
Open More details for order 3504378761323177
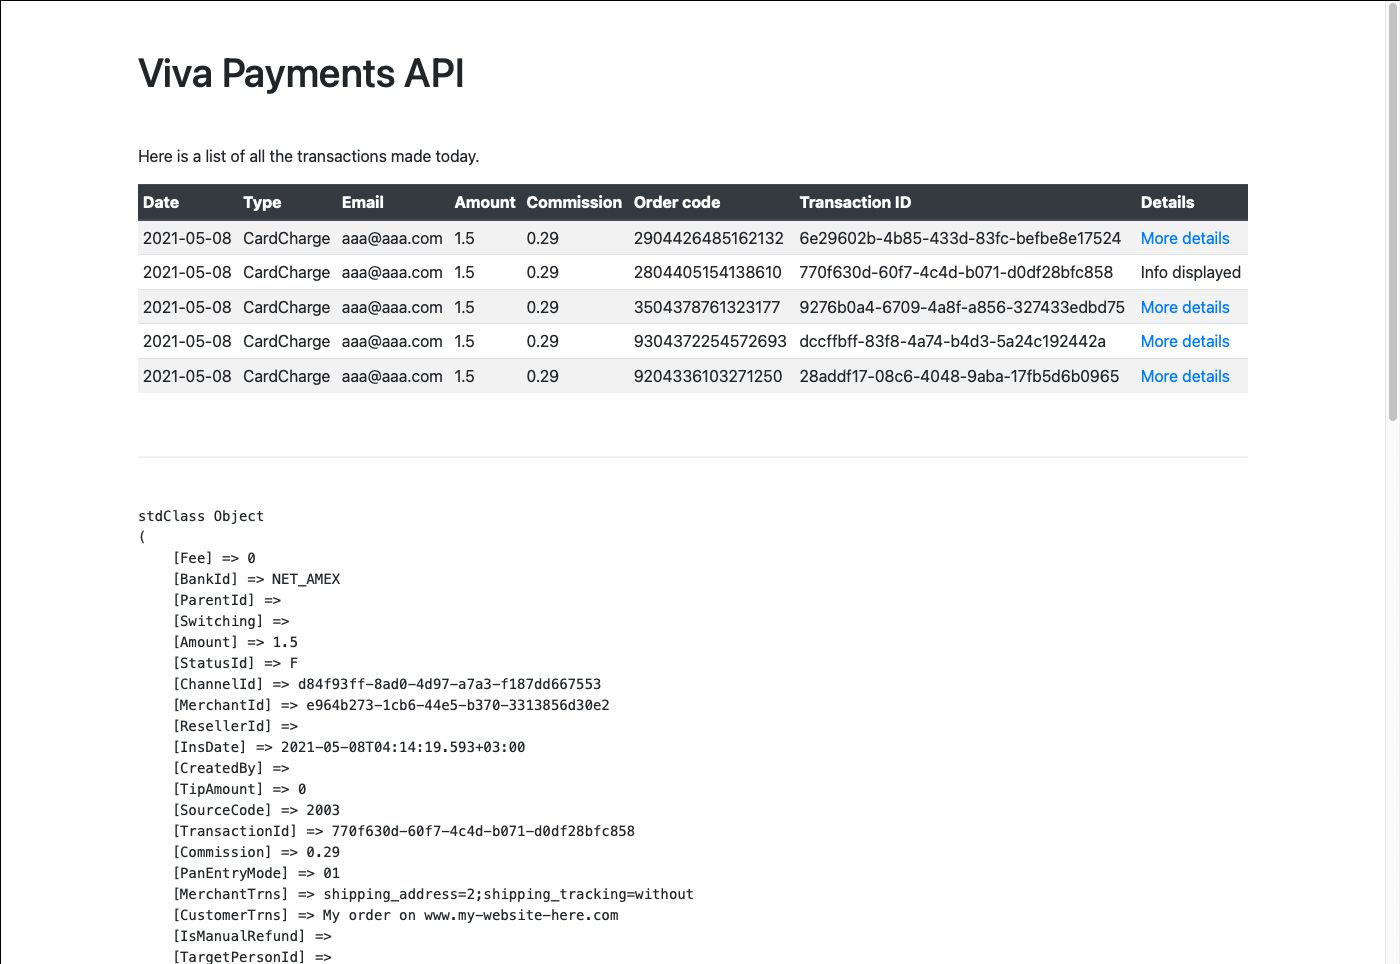(1184, 307)
